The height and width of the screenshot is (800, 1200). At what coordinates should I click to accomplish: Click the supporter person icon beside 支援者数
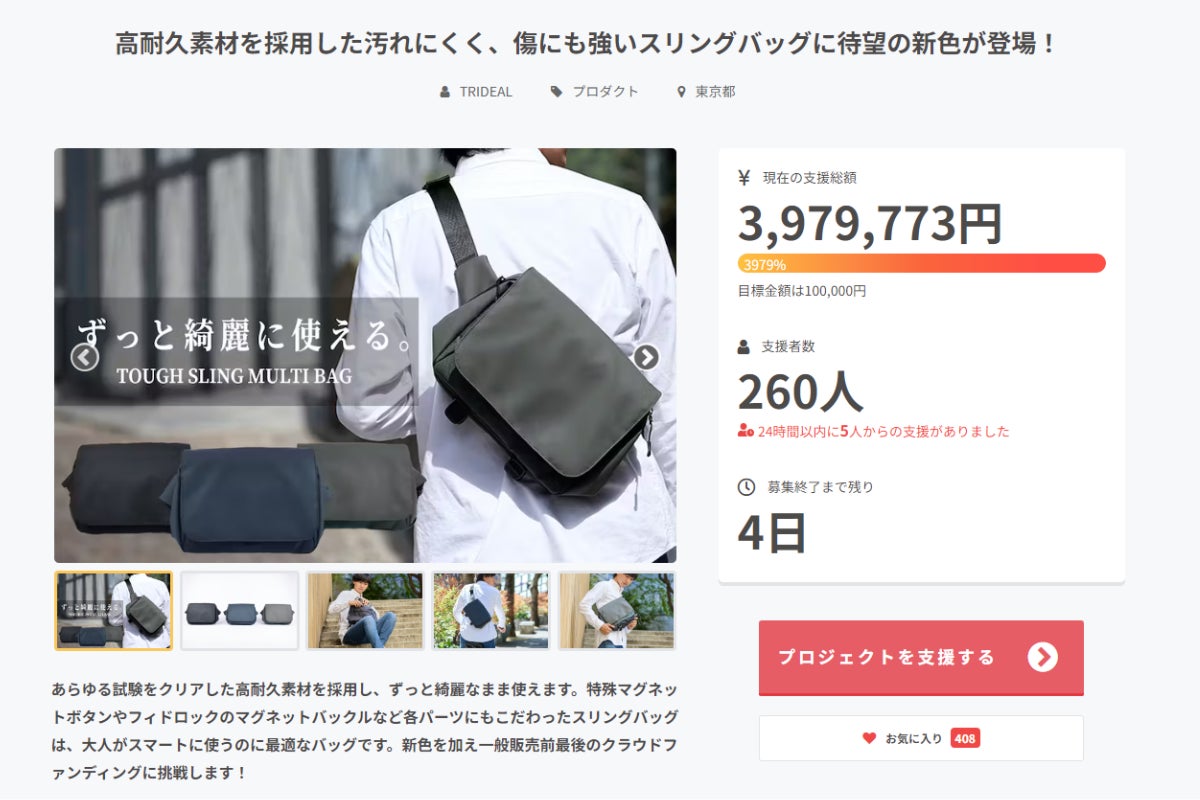pyautogui.click(x=744, y=347)
